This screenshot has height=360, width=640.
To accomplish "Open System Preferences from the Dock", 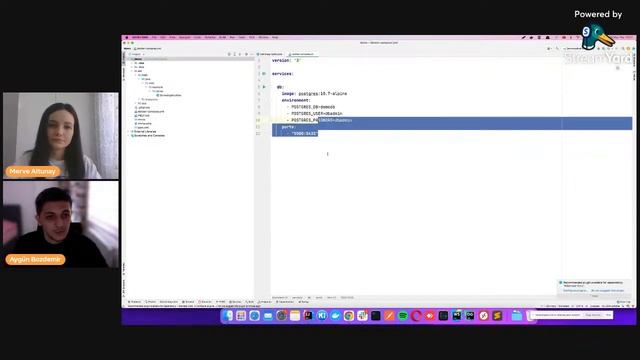I will (281, 316).
